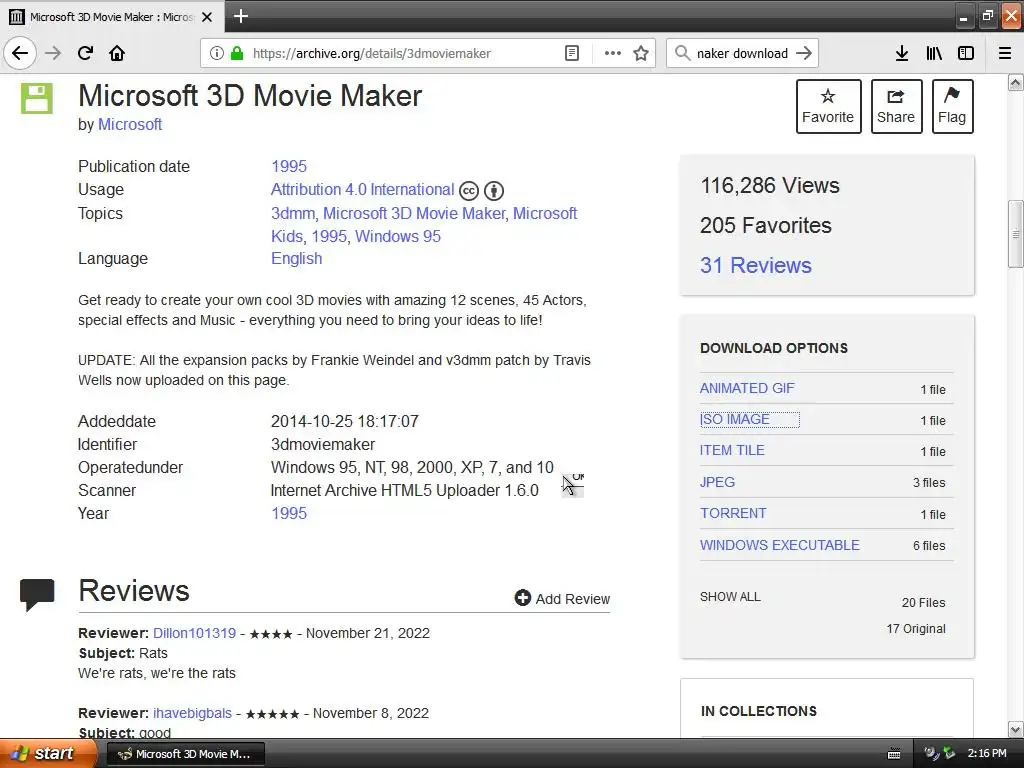Open the Firefox library
Viewport: 1024px width, 768px height.
(x=934, y=53)
